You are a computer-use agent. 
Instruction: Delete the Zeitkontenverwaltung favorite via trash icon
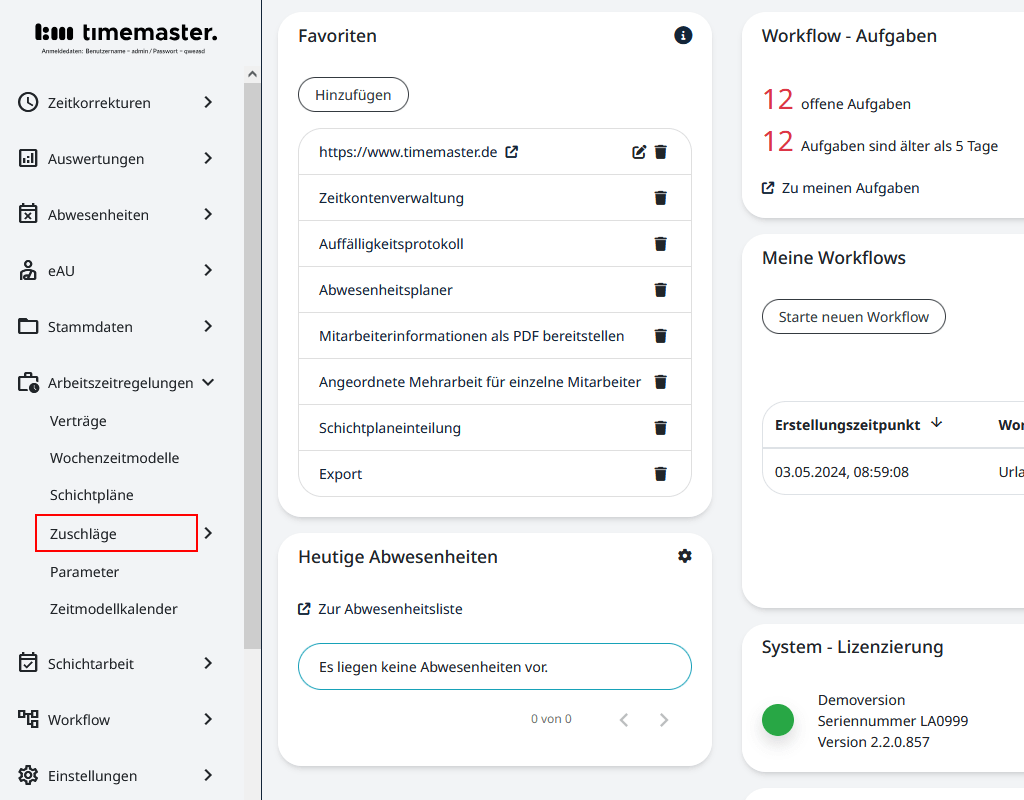(660, 197)
